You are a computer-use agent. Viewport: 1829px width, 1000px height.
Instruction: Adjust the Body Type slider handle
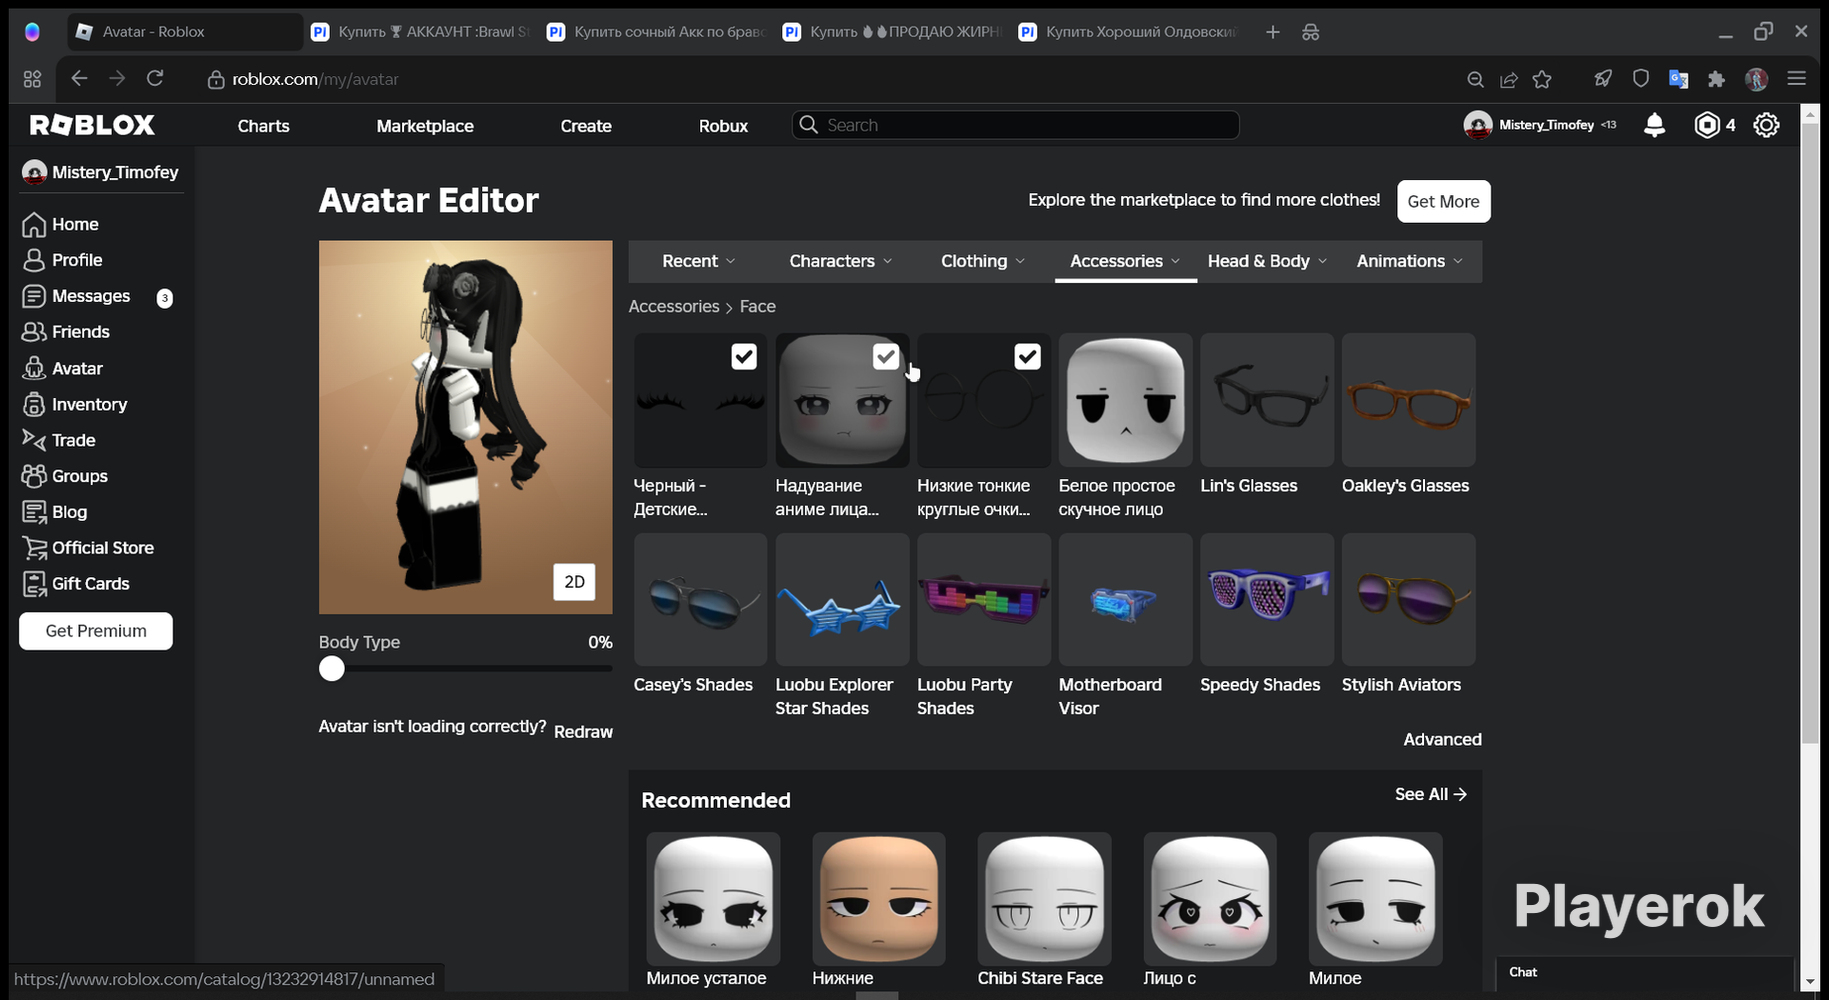click(x=332, y=669)
